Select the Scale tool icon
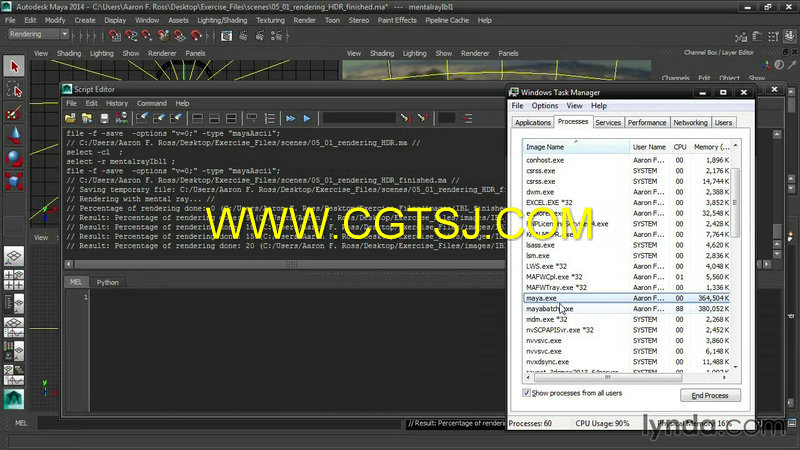 14,181
